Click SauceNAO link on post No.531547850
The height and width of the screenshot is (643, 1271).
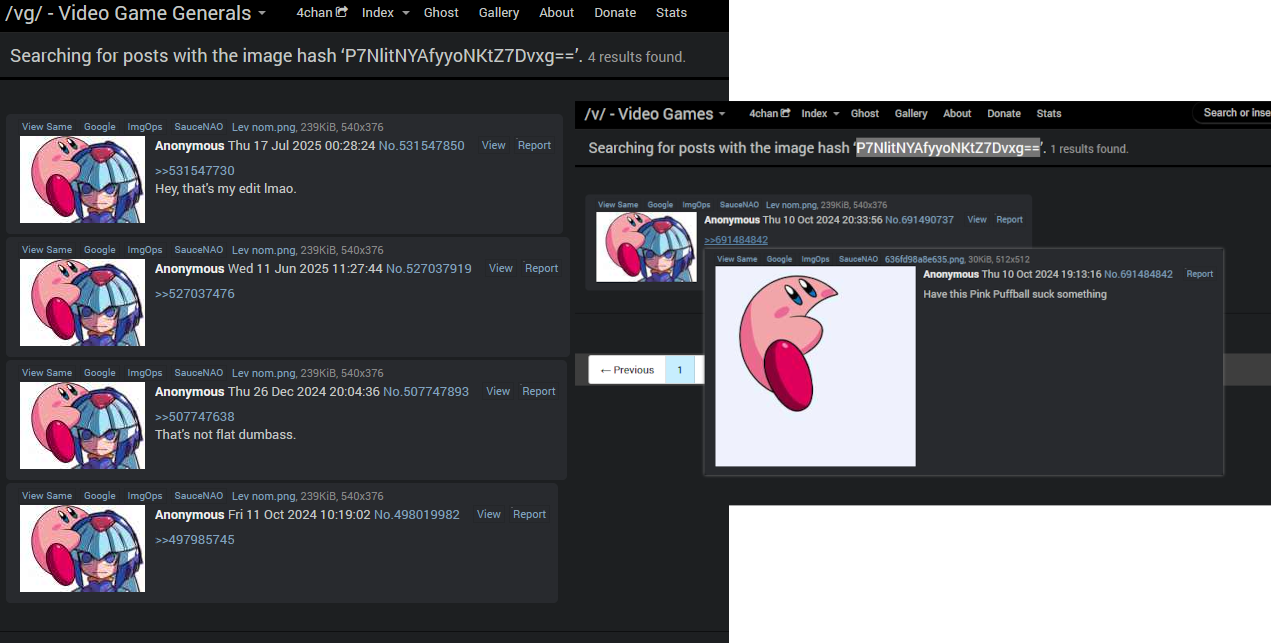click(198, 127)
